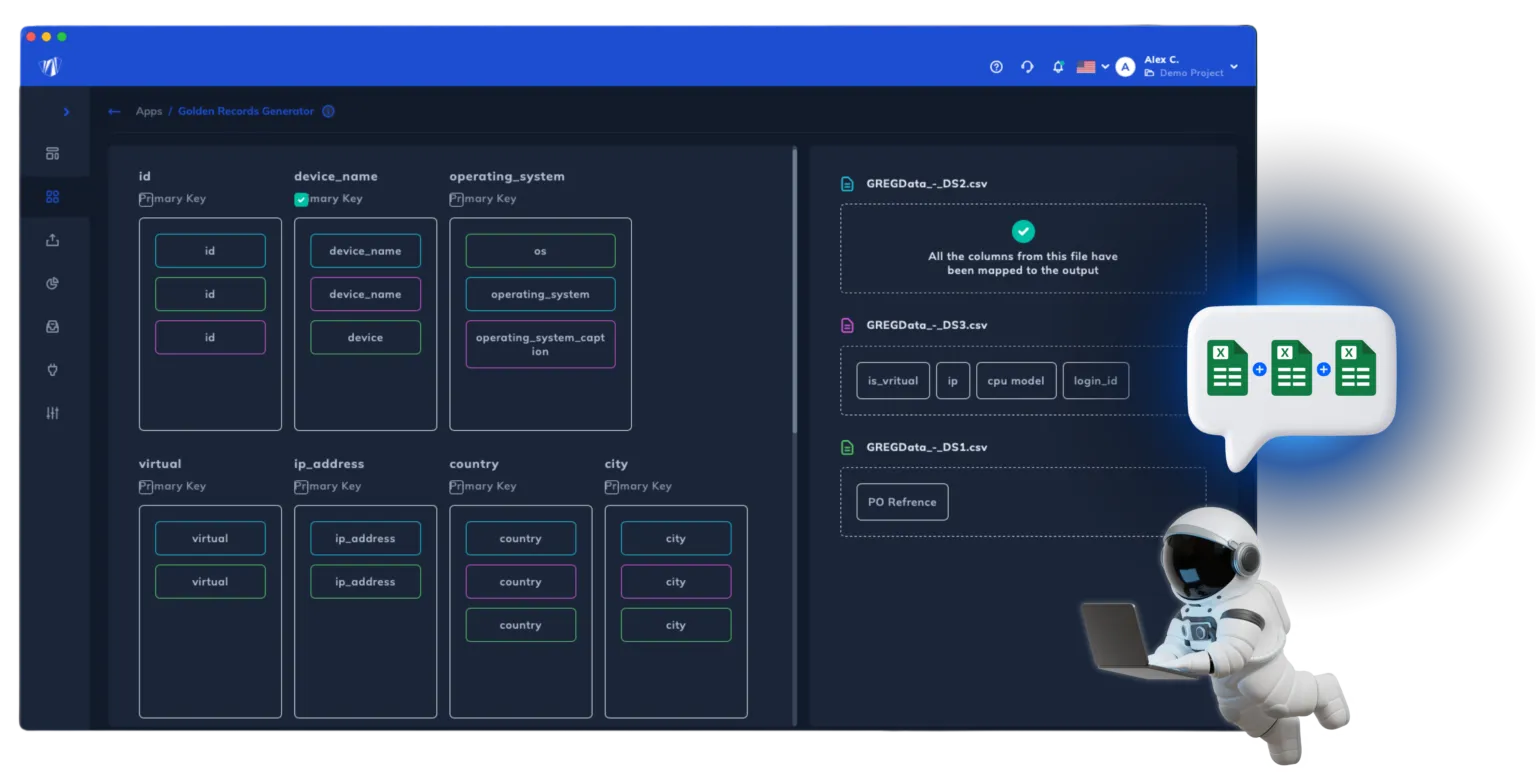Go to Apps in the breadcrumb
The image size is (1536, 776).
click(x=149, y=111)
